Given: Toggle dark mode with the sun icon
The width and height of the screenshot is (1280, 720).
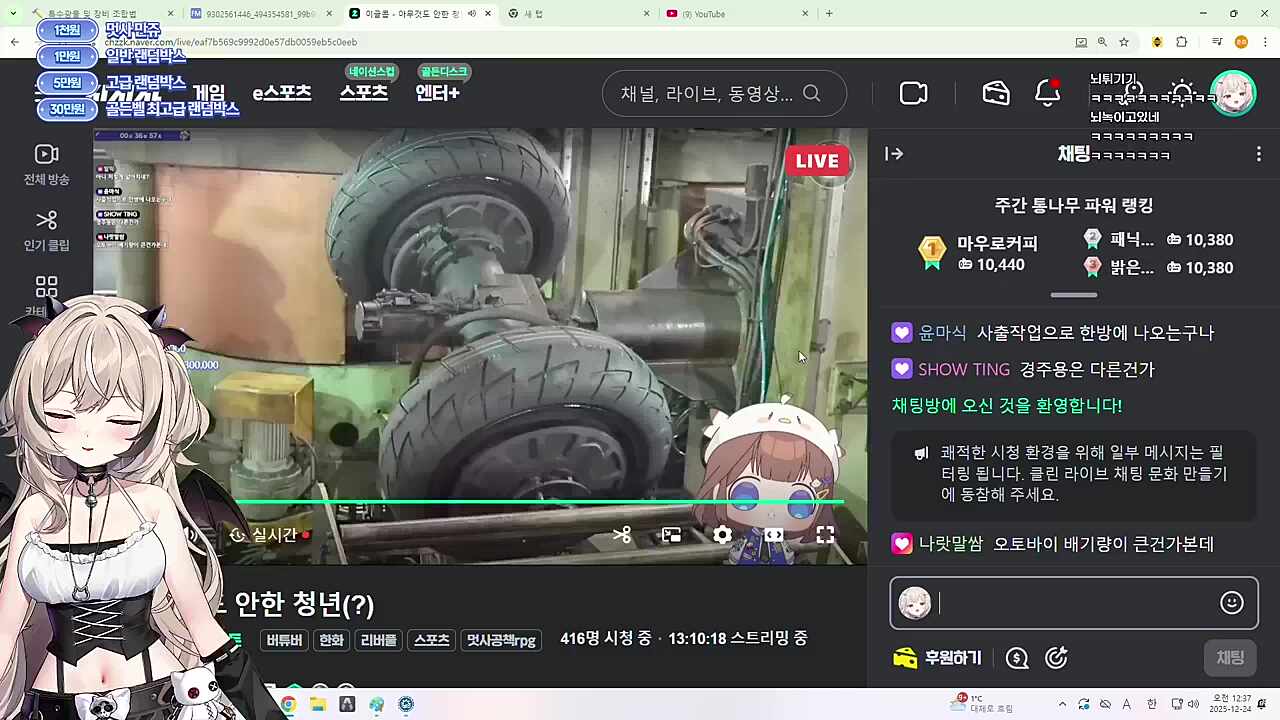Looking at the screenshot, I should (x=1181, y=92).
